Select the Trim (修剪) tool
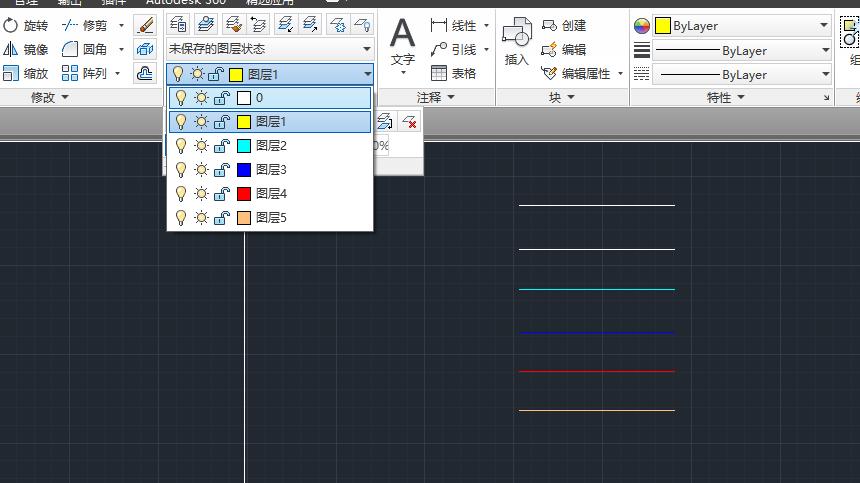Image resolution: width=860 pixels, height=483 pixels. coord(85,25)
